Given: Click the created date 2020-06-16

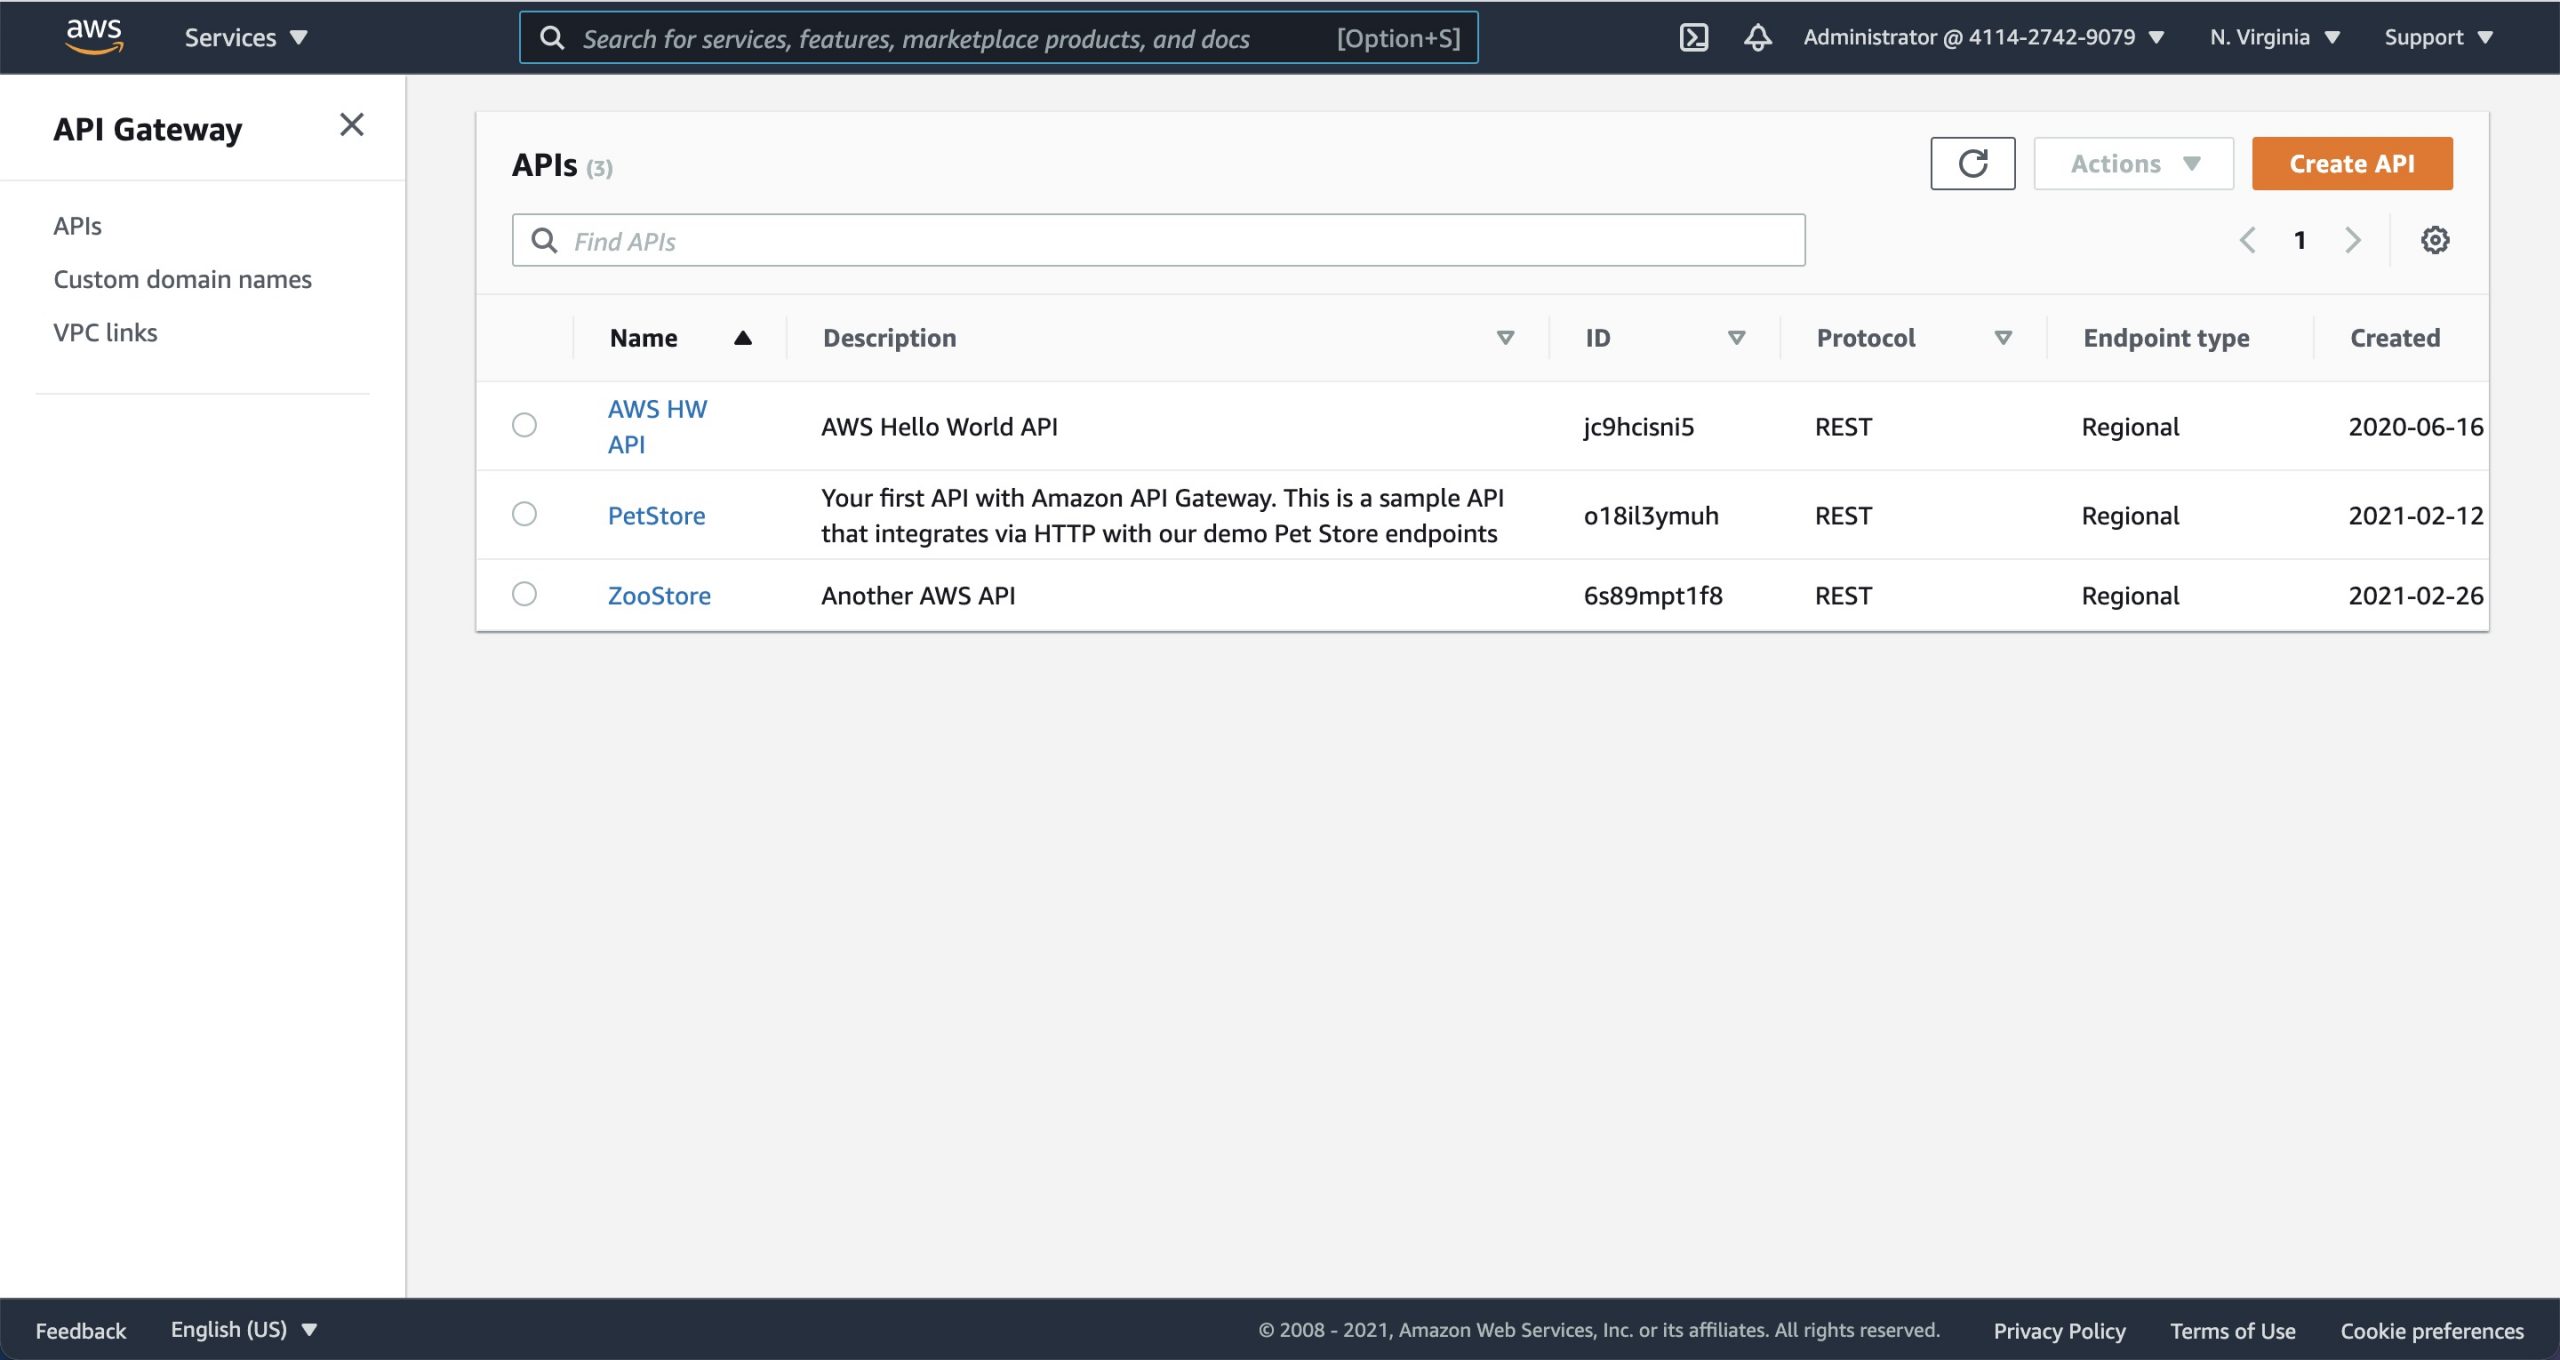Looking at the screenshot, I should [x=2415, y=427].
